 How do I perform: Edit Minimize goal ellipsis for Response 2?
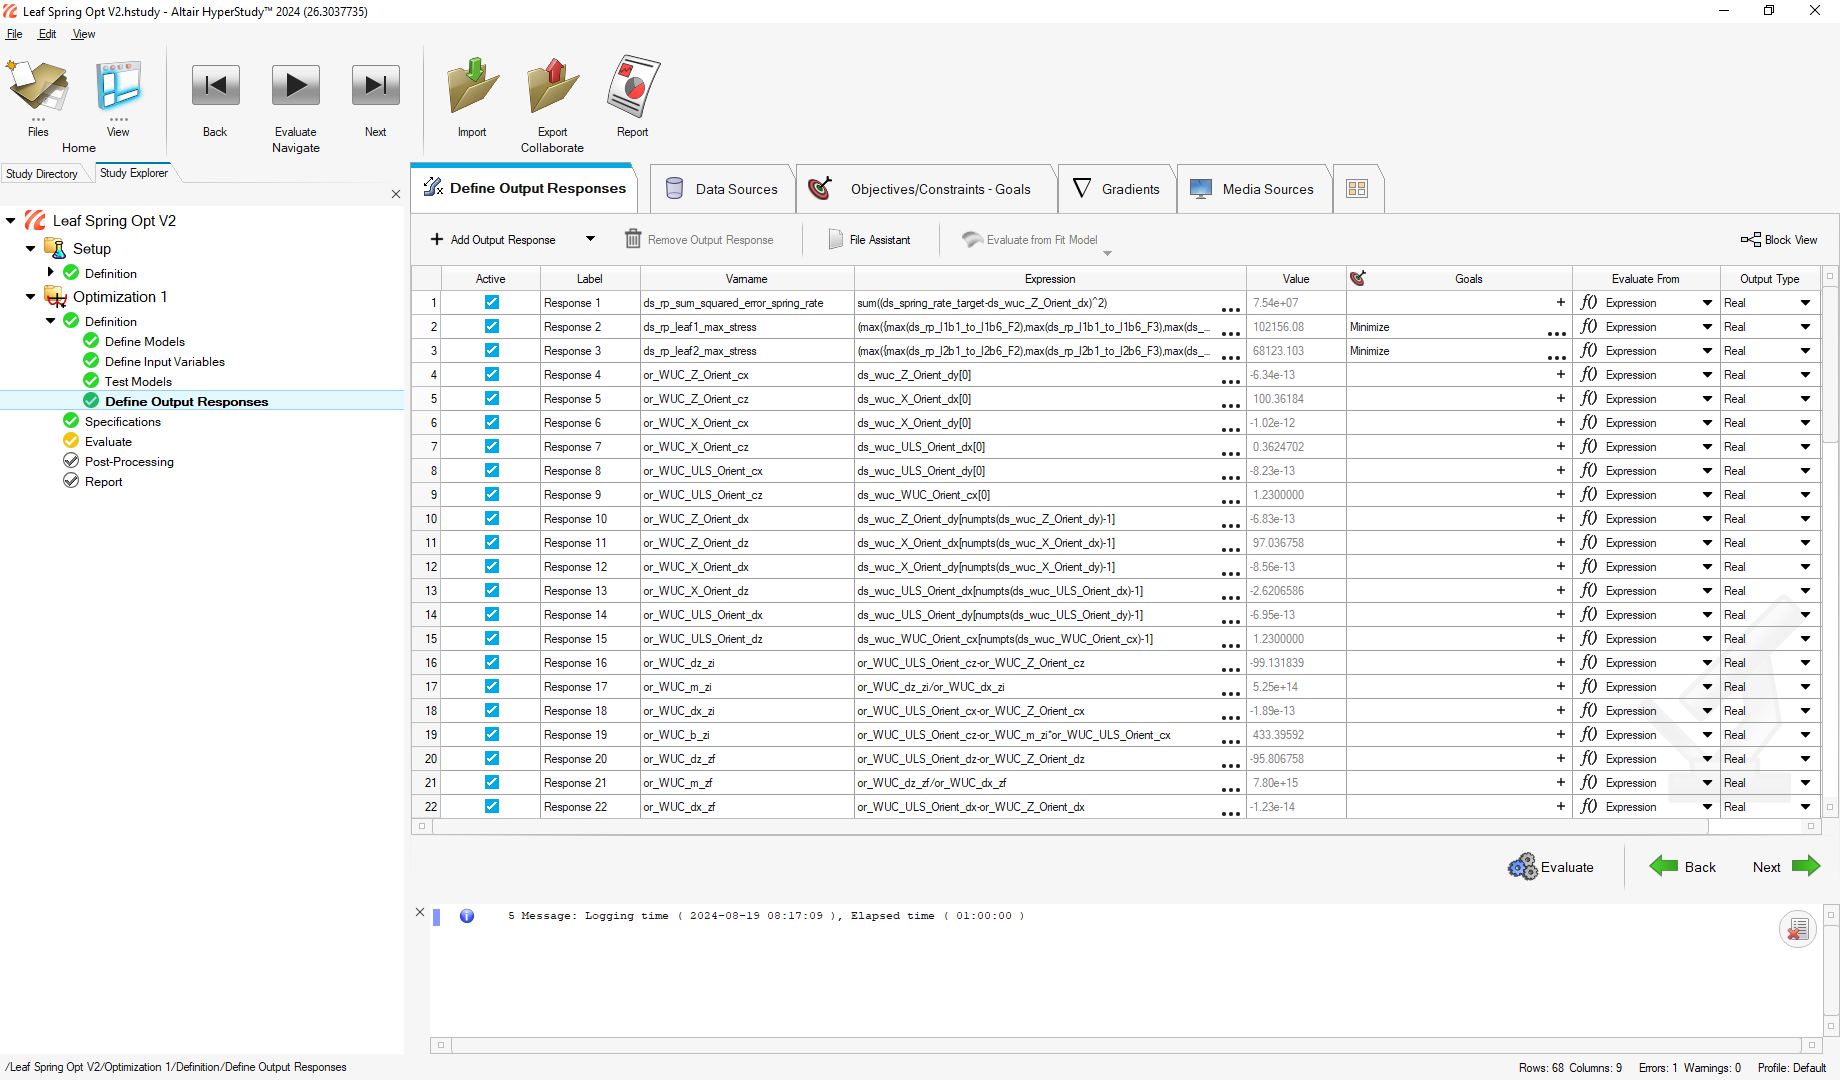[x=1557, y=333]
